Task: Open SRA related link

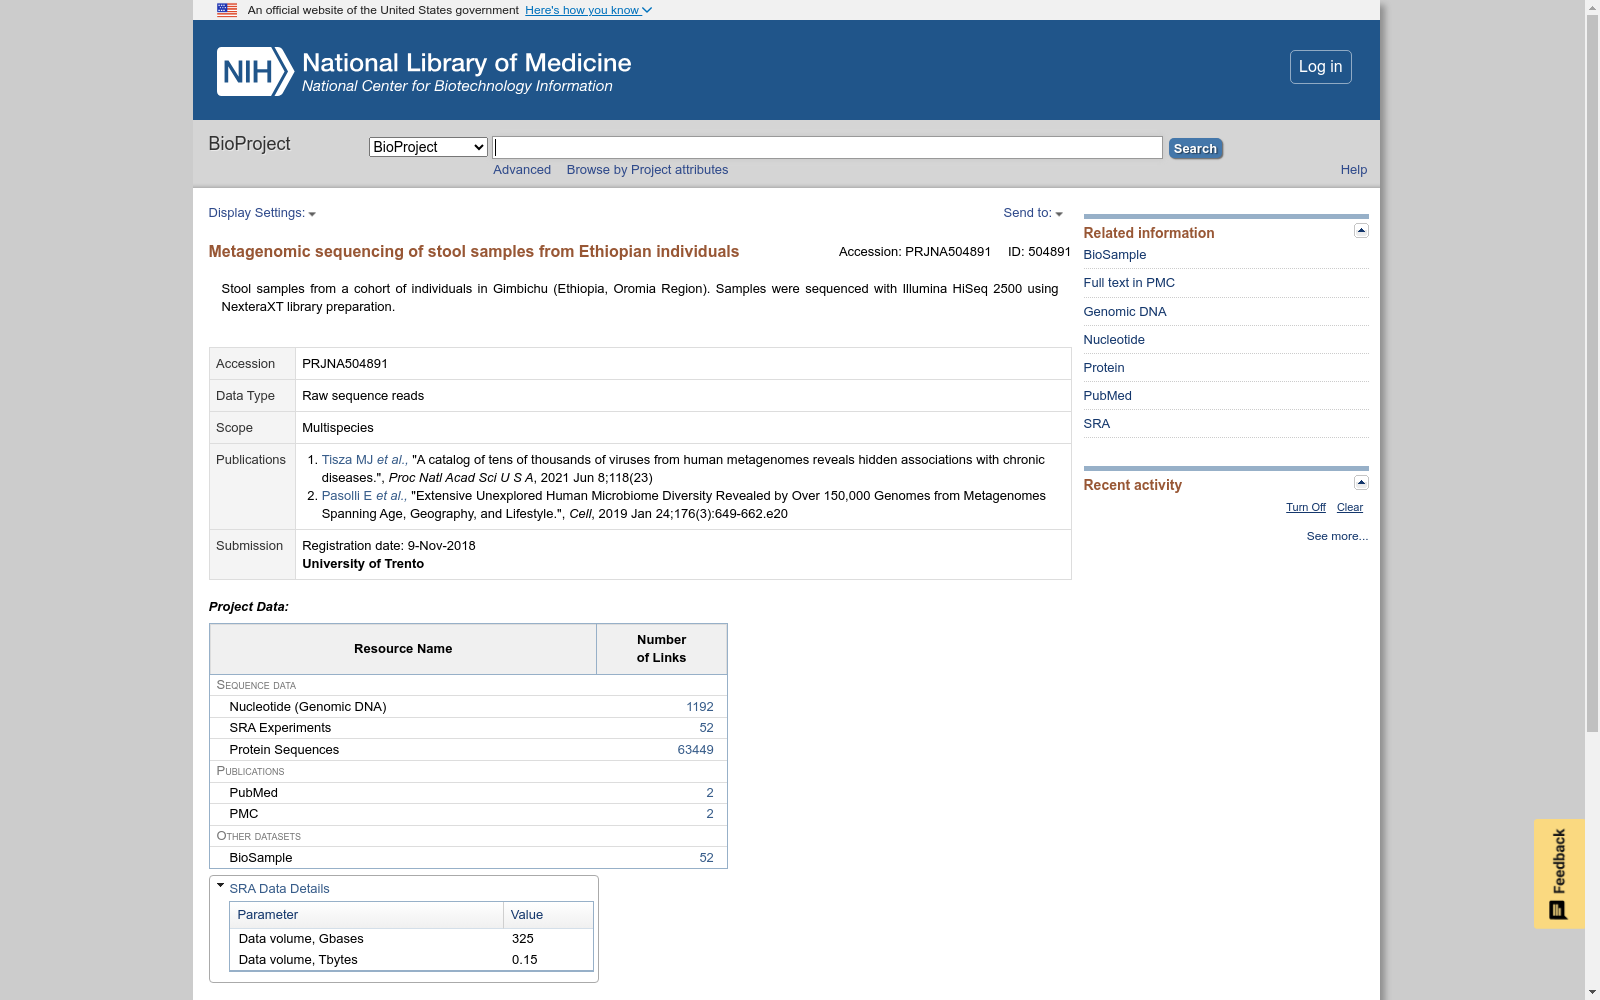Action: tap(1096, 424)
